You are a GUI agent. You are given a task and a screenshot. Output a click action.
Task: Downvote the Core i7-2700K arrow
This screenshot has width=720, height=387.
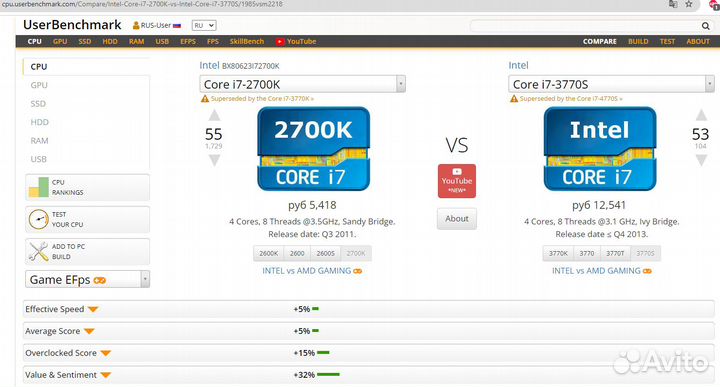214,160
